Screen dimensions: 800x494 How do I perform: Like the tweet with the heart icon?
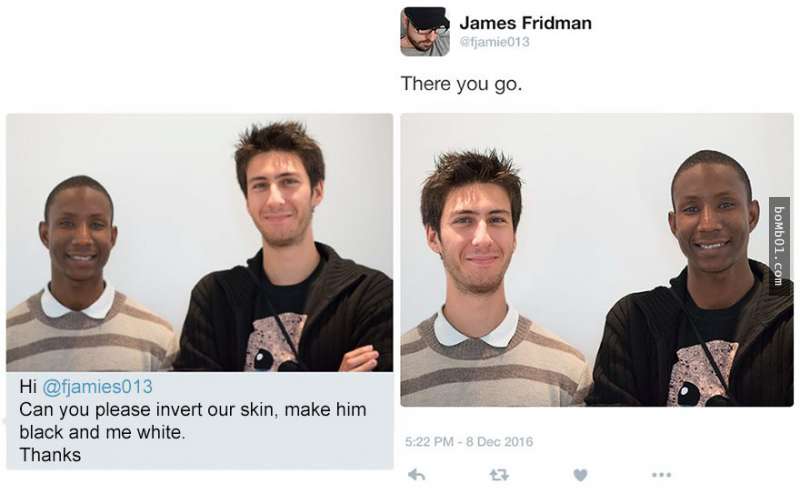(580, 475)
